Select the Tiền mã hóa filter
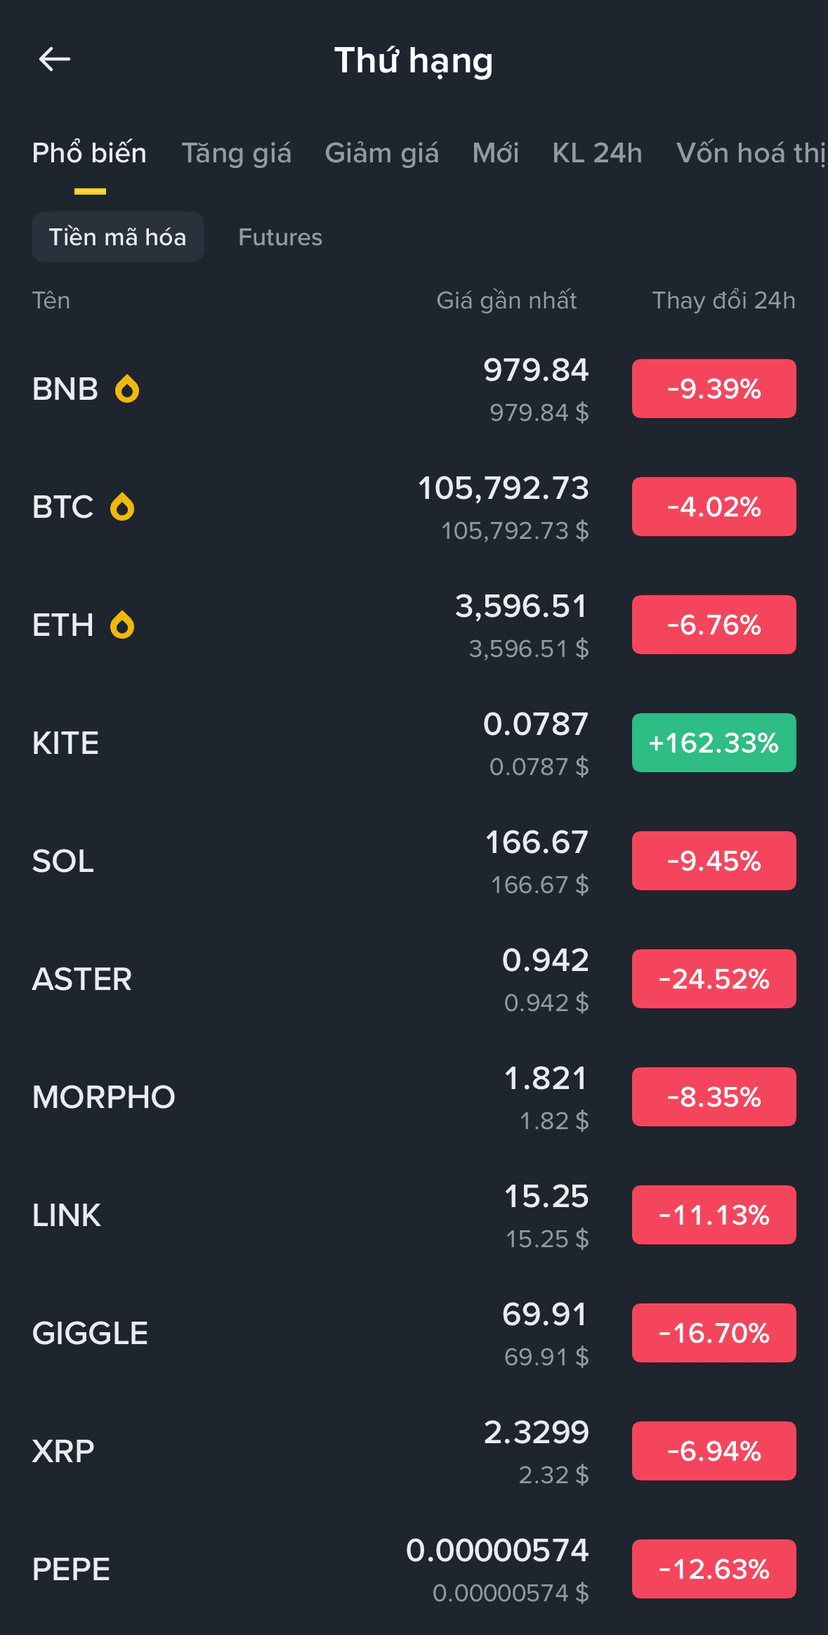Image resolution: width=828 pixels, height=1635 pixels. [x=118, y=237]
